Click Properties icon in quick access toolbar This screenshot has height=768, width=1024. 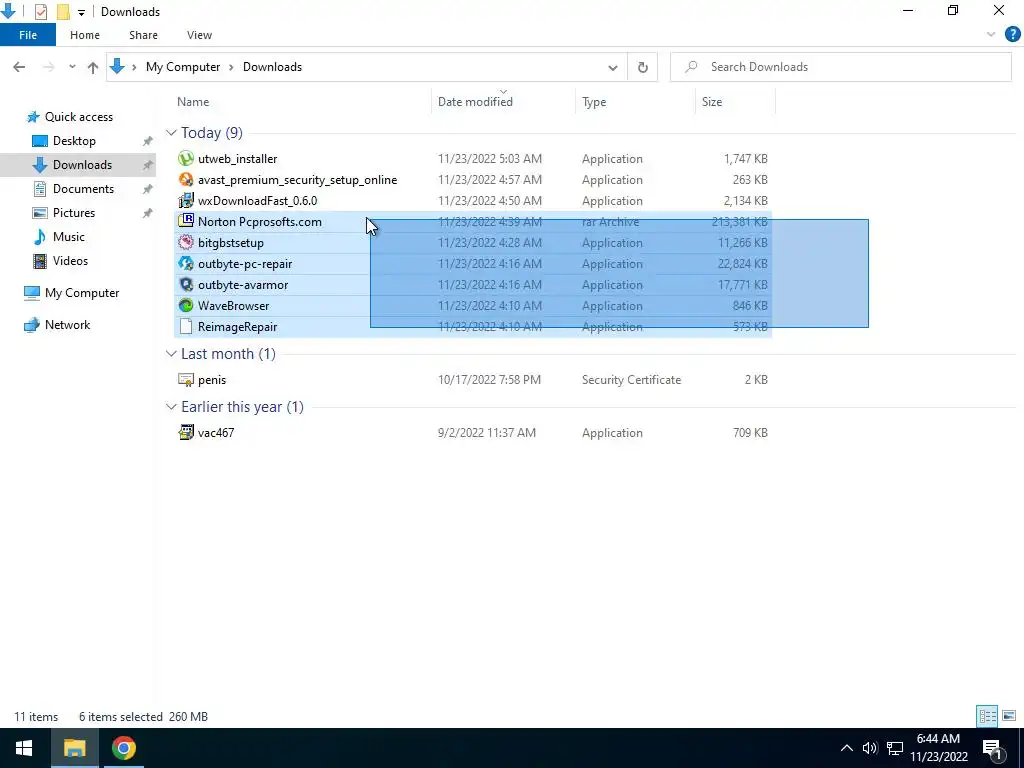pyautogui.click(x=40, y=12)
